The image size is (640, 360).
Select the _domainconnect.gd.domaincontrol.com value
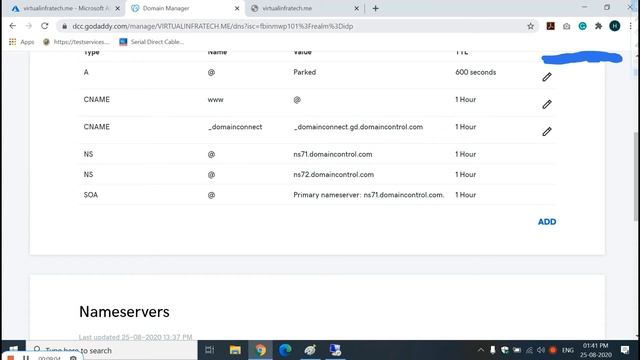pyautogui.click(x=358, y=127)
